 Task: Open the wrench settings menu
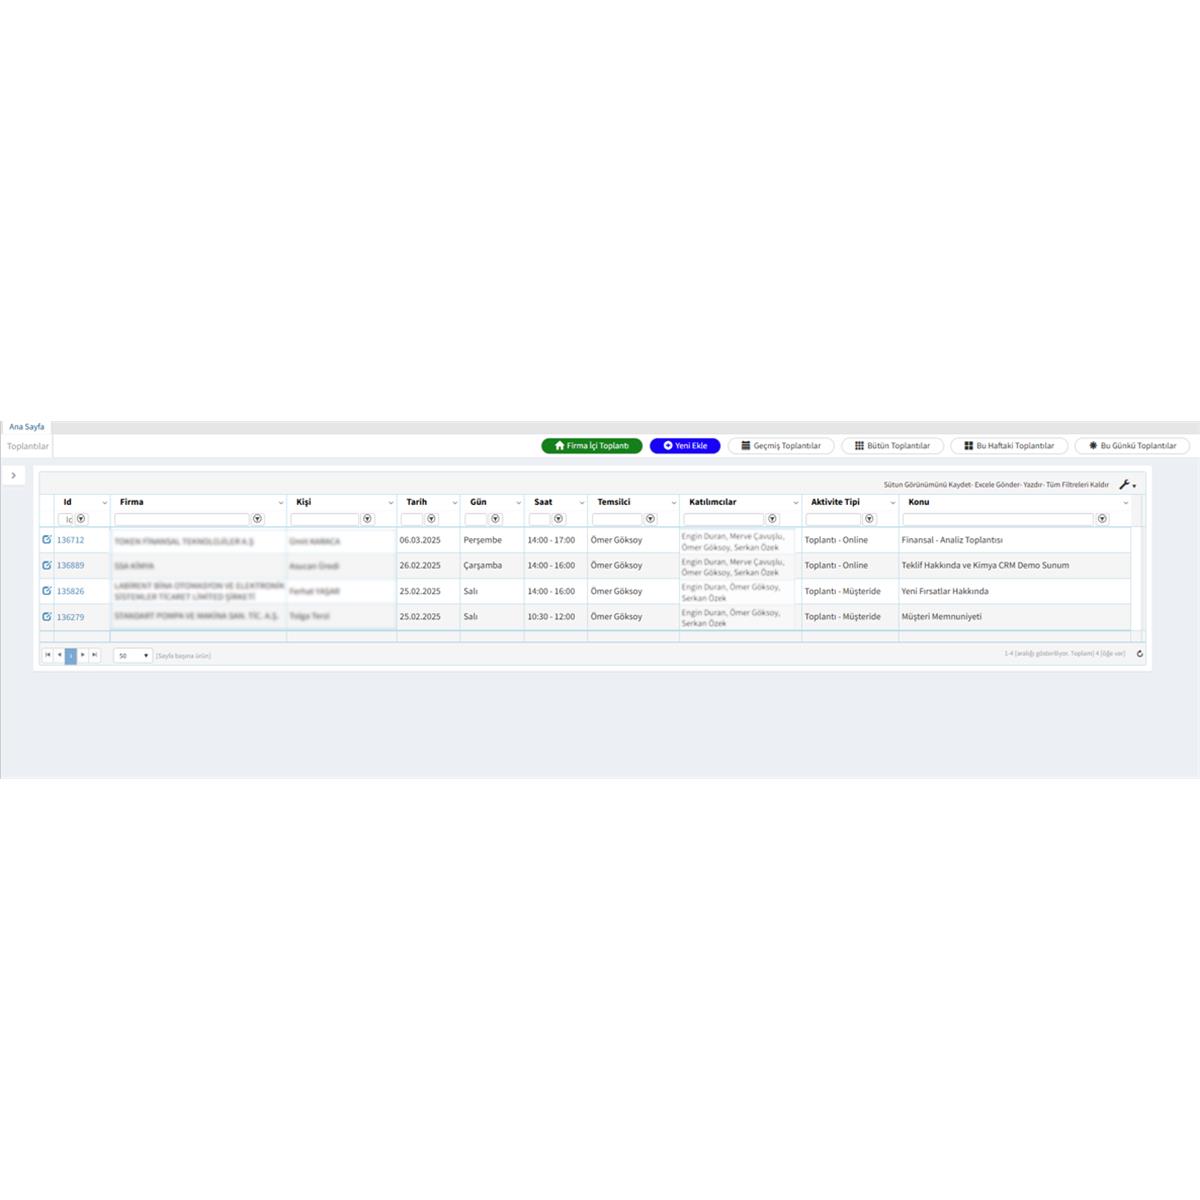(x=1127, y=485)
